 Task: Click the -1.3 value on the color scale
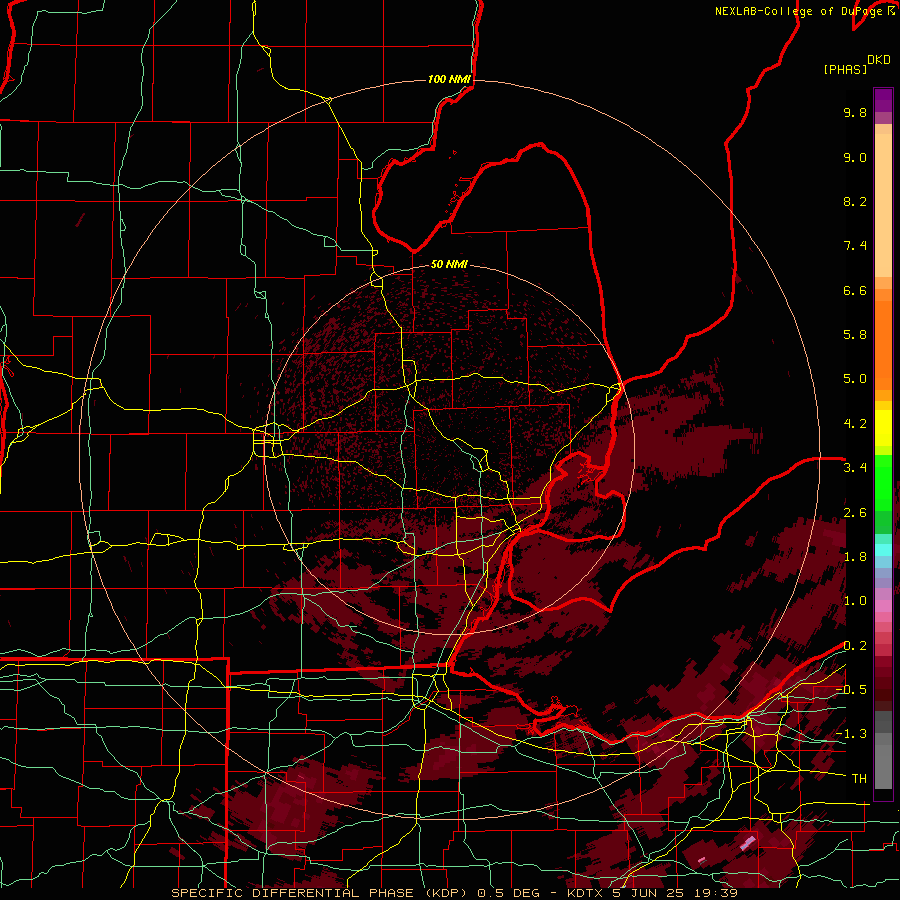coord(852,734)
